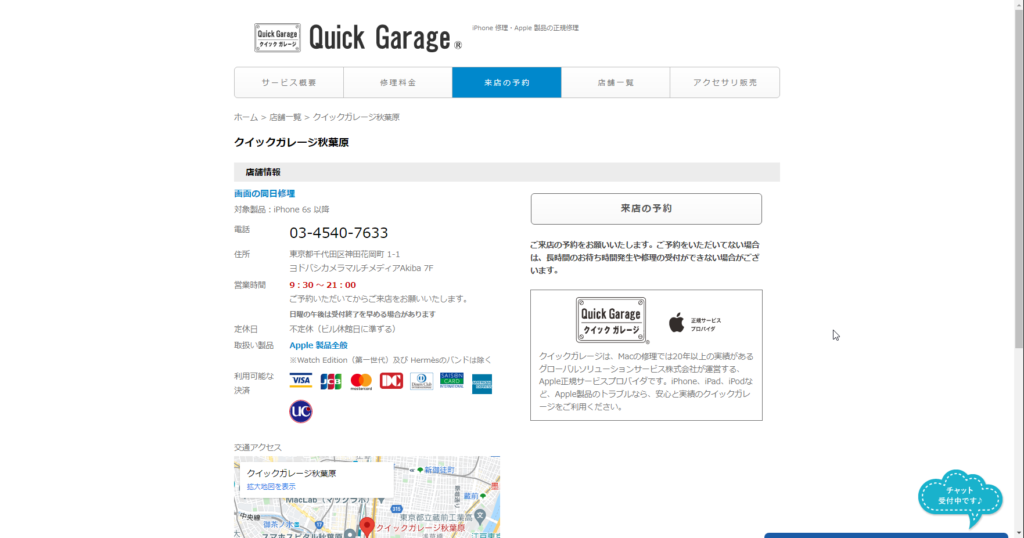Screen dimensions: 1024x538
Task: Click the クイックガレージ秋葉原 page heading
Action: [x=291, y=142]
